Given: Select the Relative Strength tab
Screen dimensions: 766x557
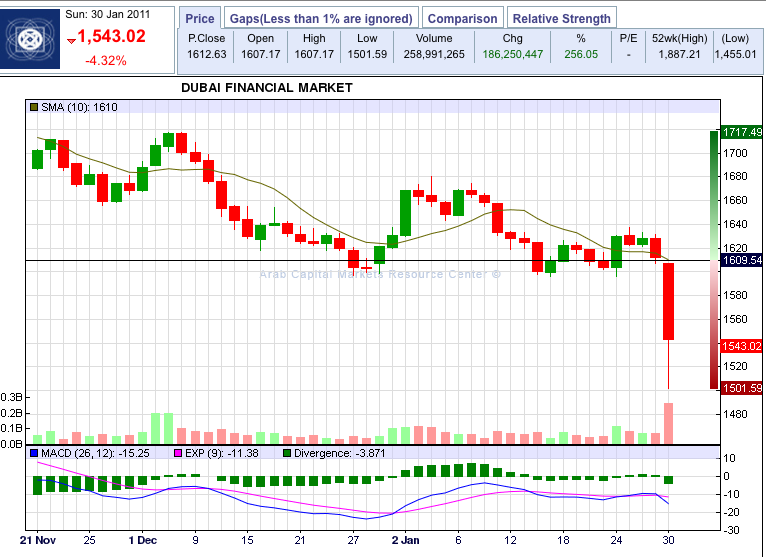Looking at the screenshot, I should tap(562, 19).
